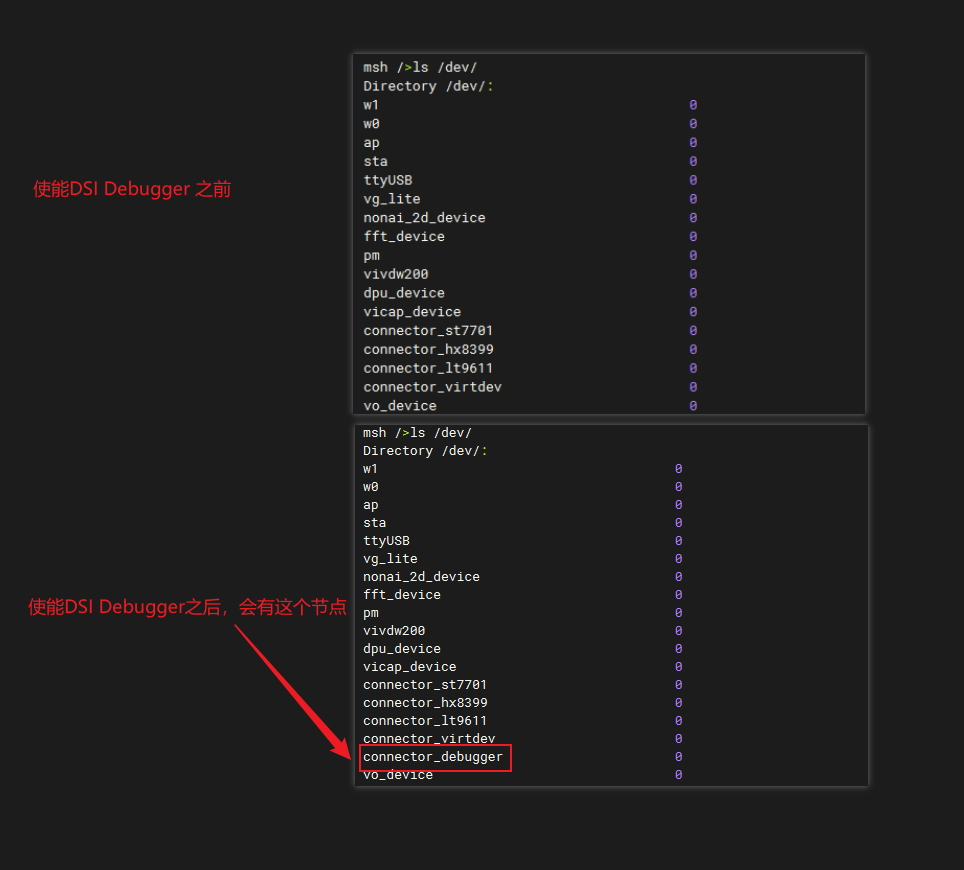Click connector_hx8399 in the lower terminal
The width and height of the screenshot is (964, 870).
[x=425, y=703]
